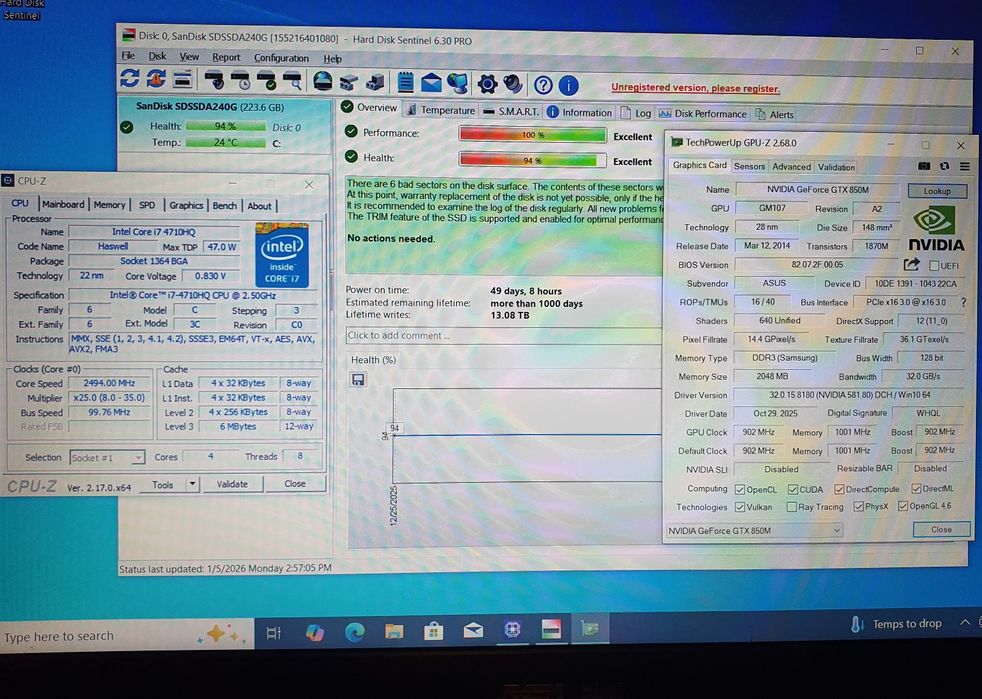Show hidden system tray icons chevron
This screenshot has height=699, width=982.
click(965, 622)
